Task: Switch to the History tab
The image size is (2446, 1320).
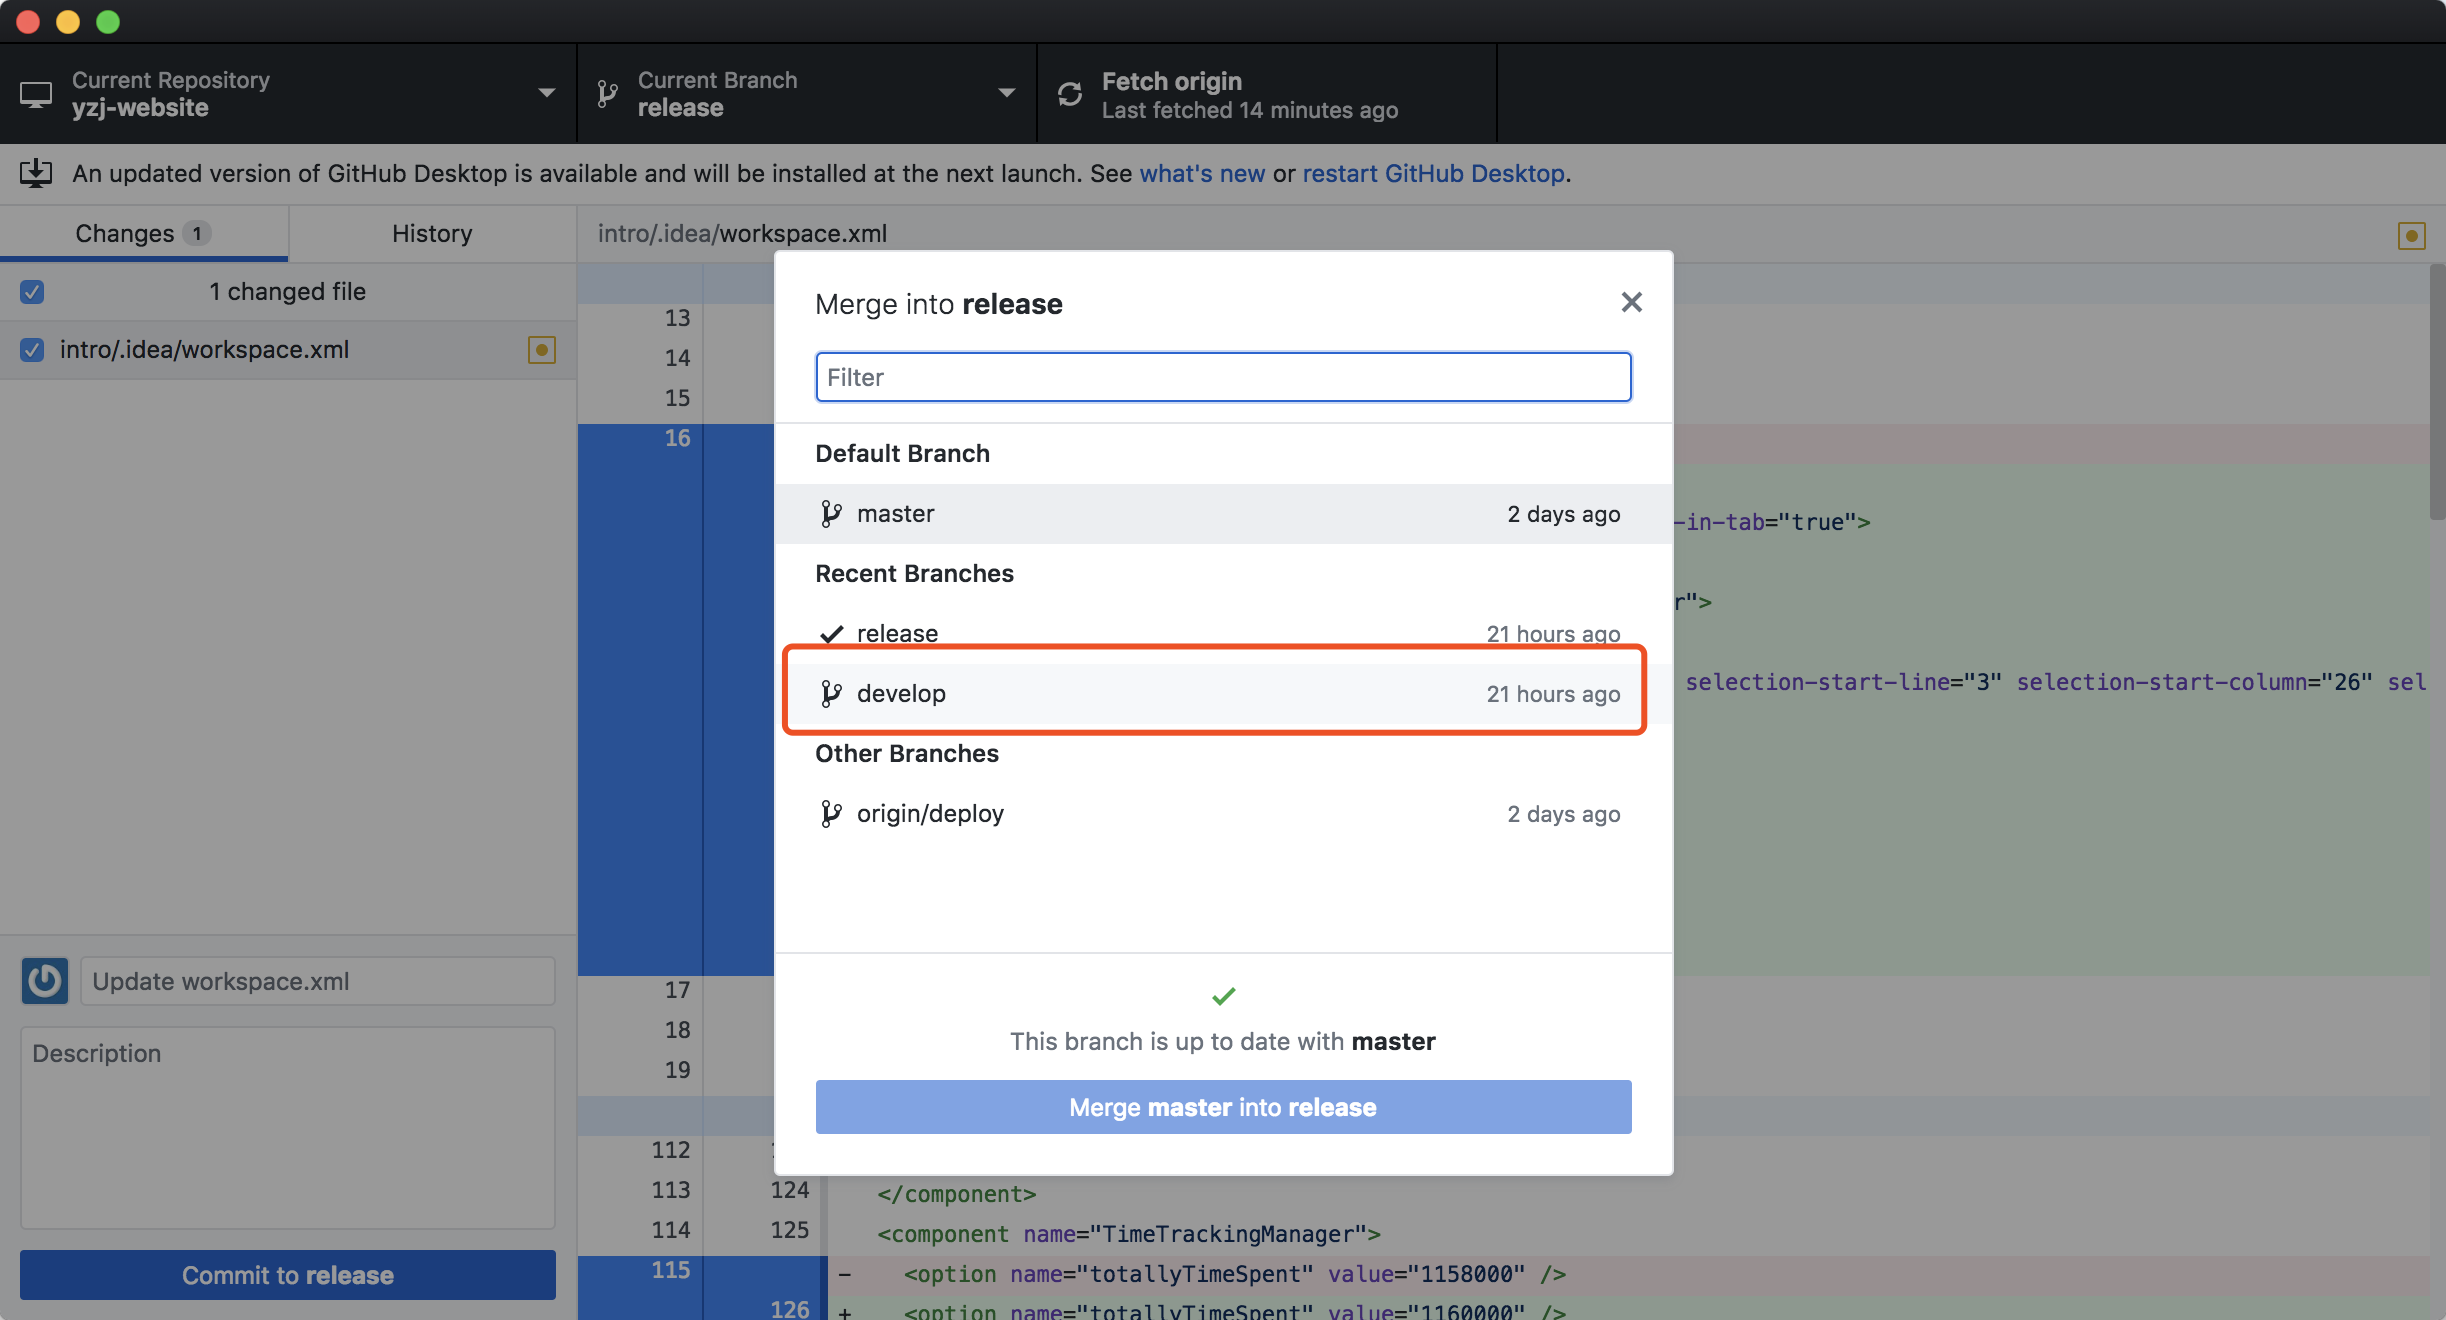Action: (x=432, y=234)
